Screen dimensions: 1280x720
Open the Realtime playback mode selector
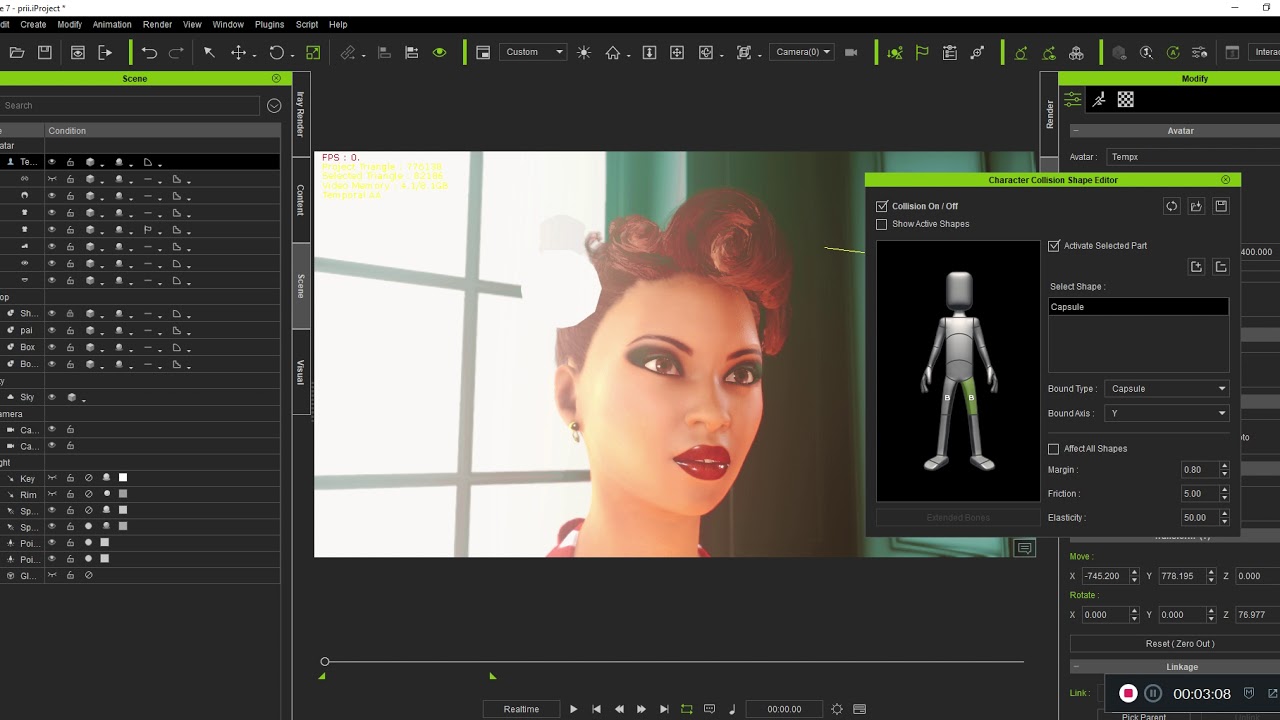click(521, 709)
